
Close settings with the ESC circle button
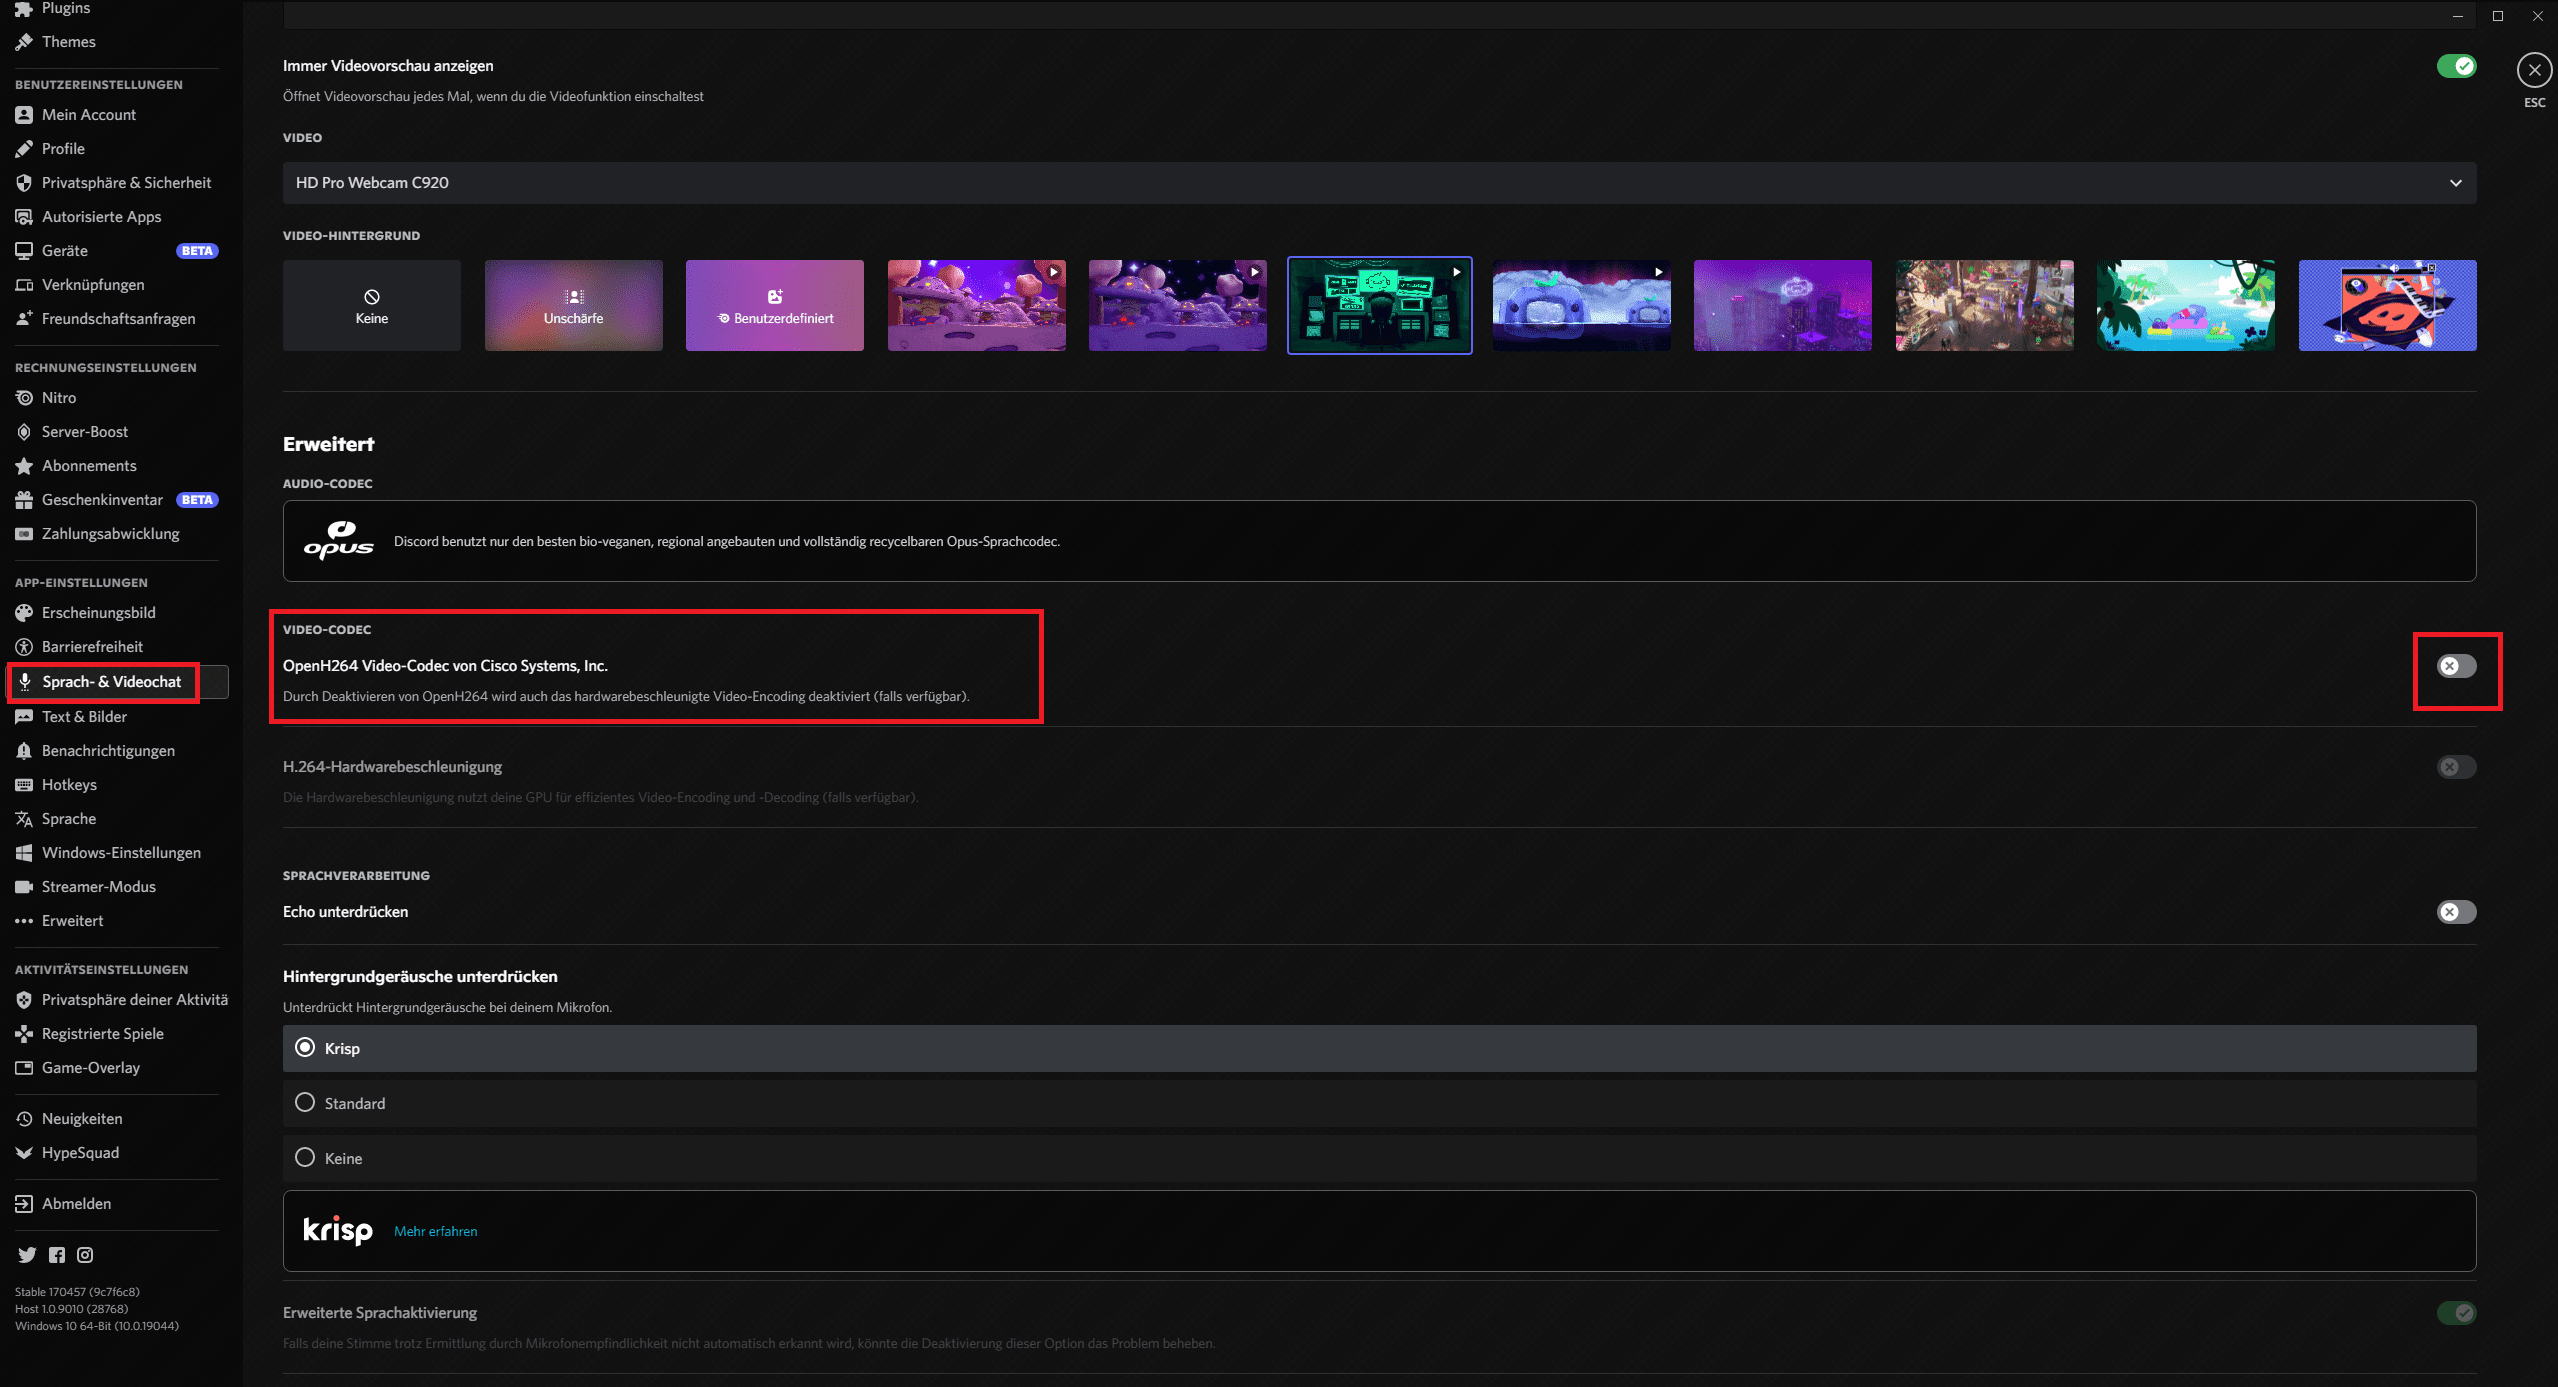click(2534, 70)
